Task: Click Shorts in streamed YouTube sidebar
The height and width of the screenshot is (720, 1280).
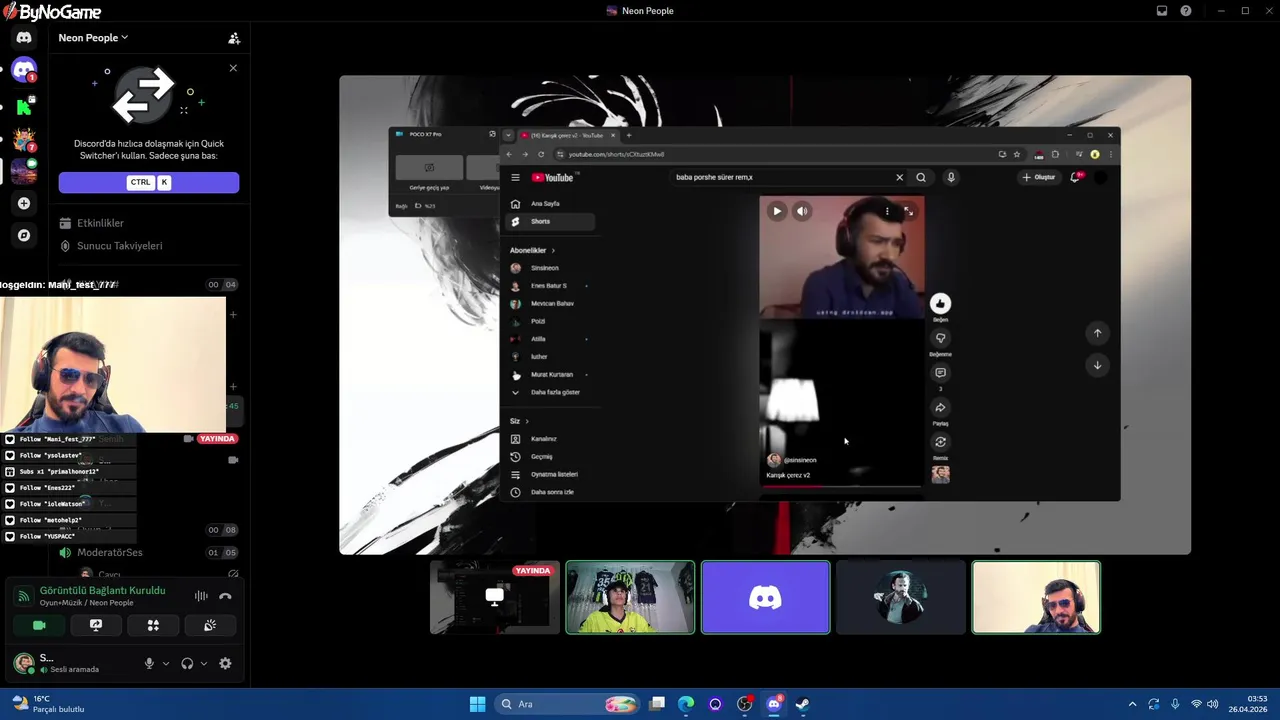Action: click(551, 222)
